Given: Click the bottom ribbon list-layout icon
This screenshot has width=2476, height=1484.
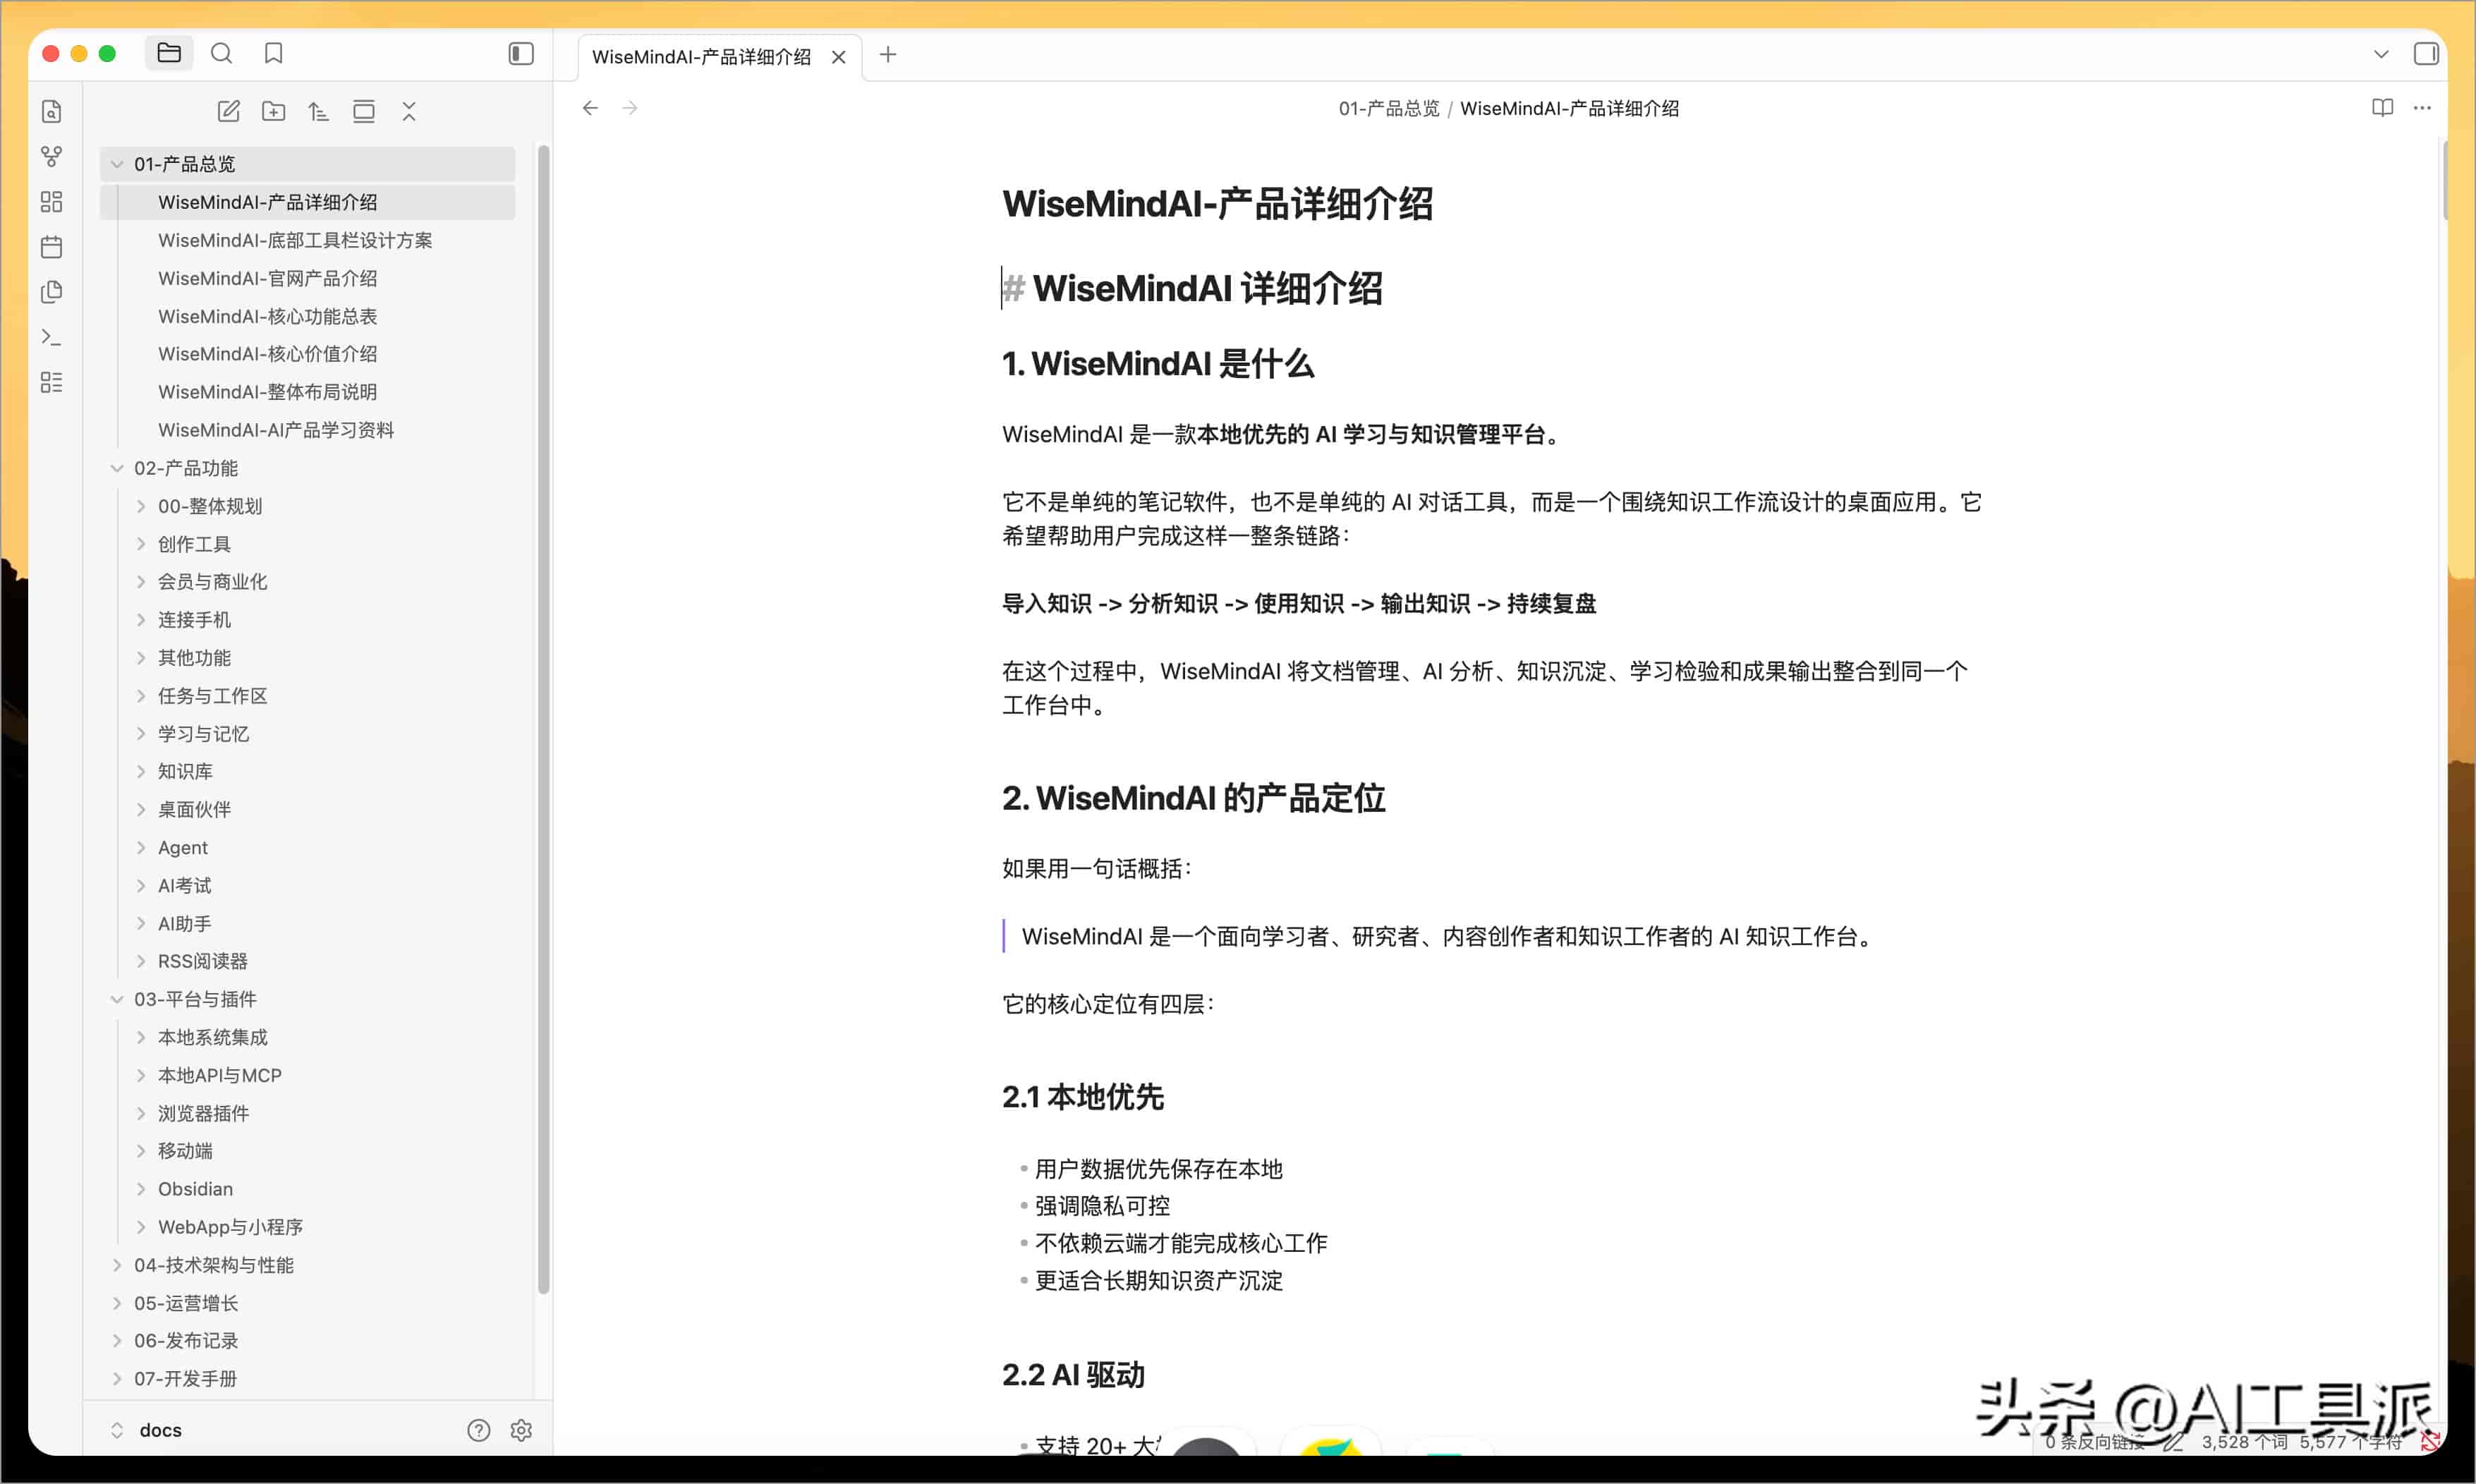Looking at the screenshot, I should coord(51,382).
